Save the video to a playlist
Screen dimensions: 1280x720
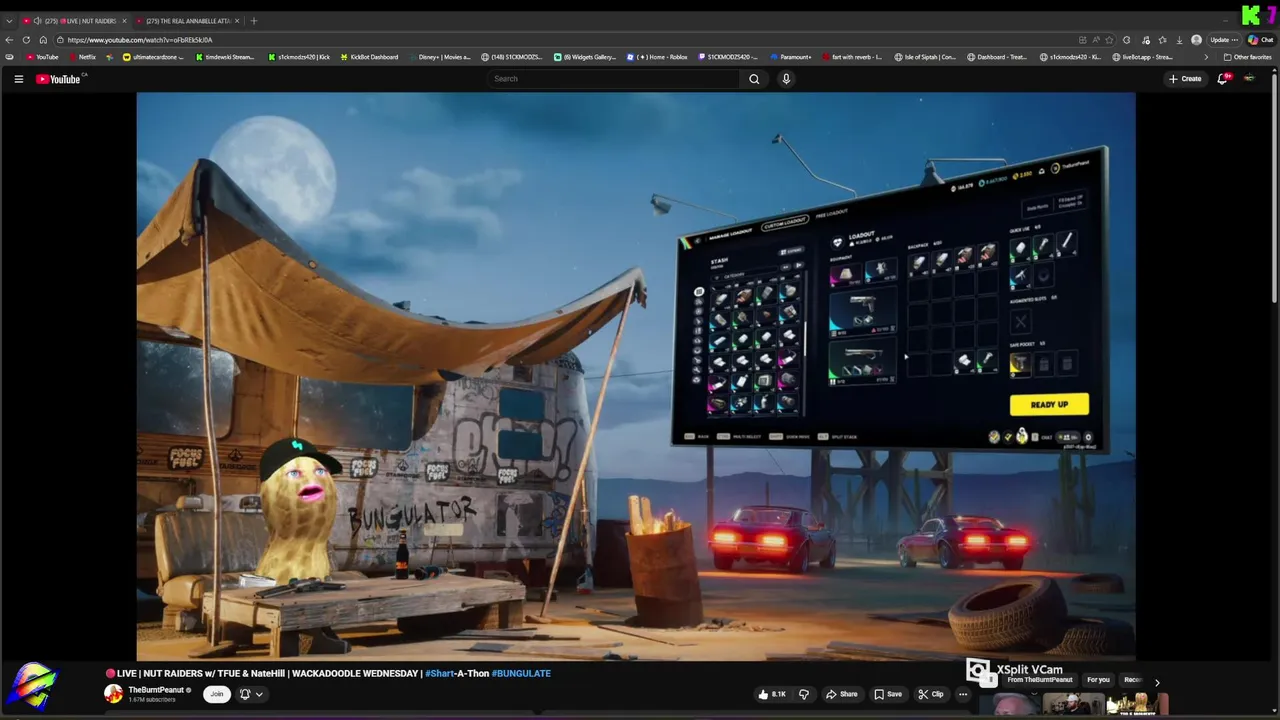point(888,694)
